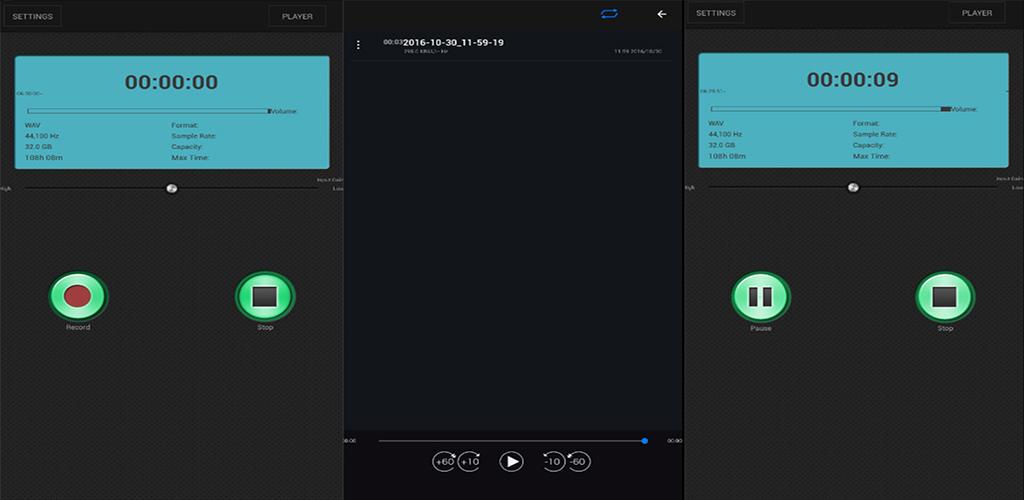This screenshot has height=500, width=1024.
Task: Play the selected recording
Action: point(511,461)
